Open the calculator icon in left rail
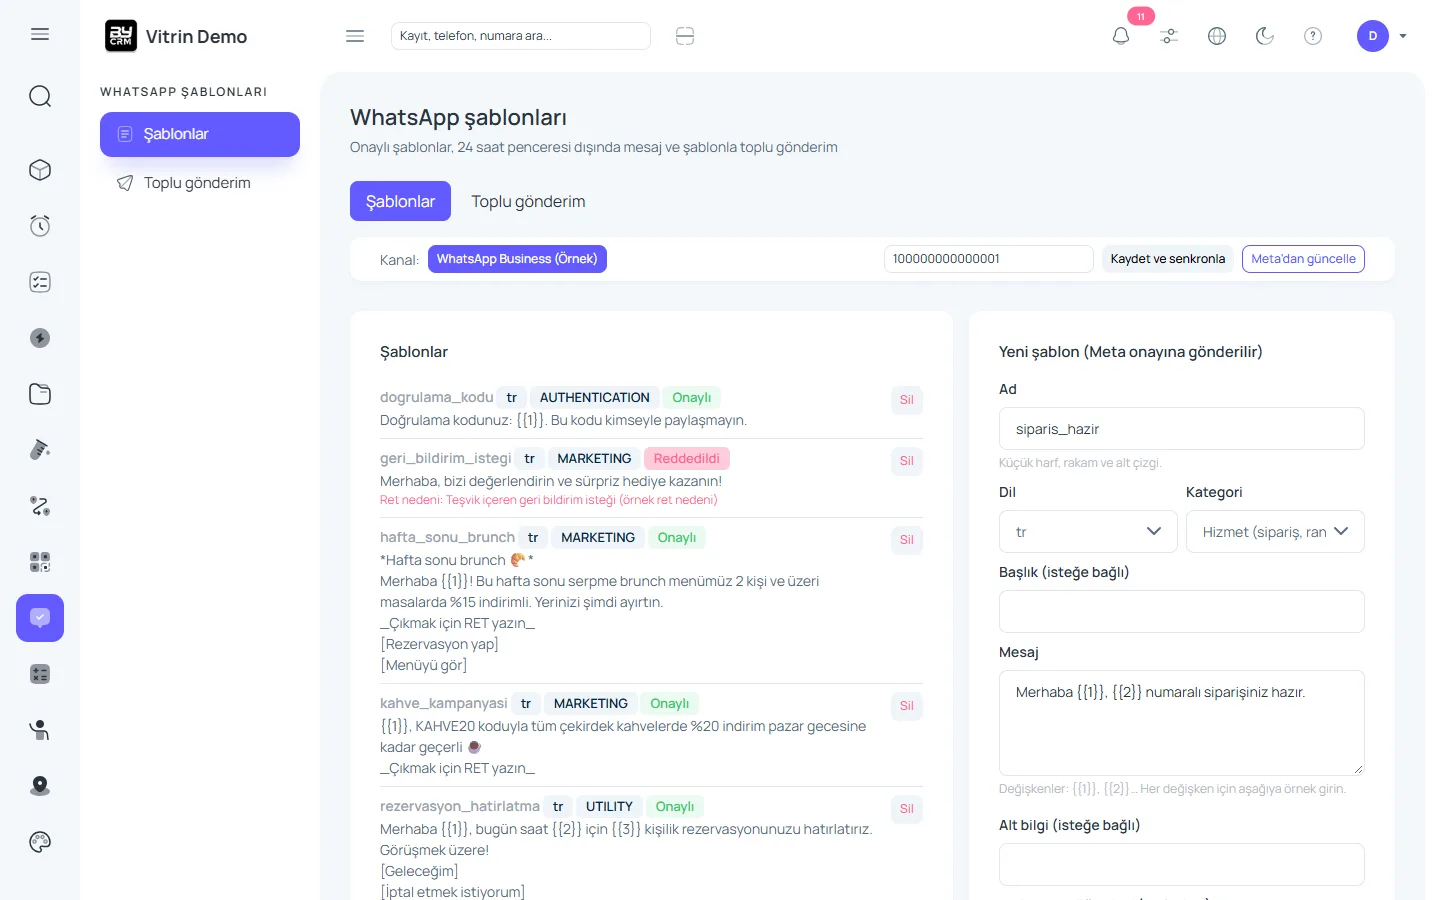The image size is (1440, 900). pos(40,674)
